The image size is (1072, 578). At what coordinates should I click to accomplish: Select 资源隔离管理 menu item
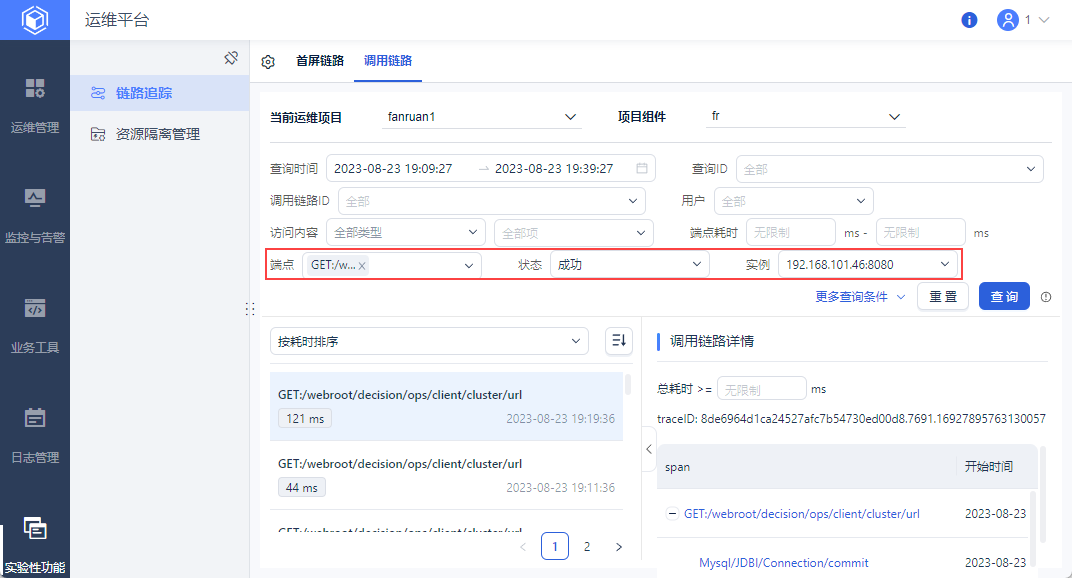tap(159, 134)
